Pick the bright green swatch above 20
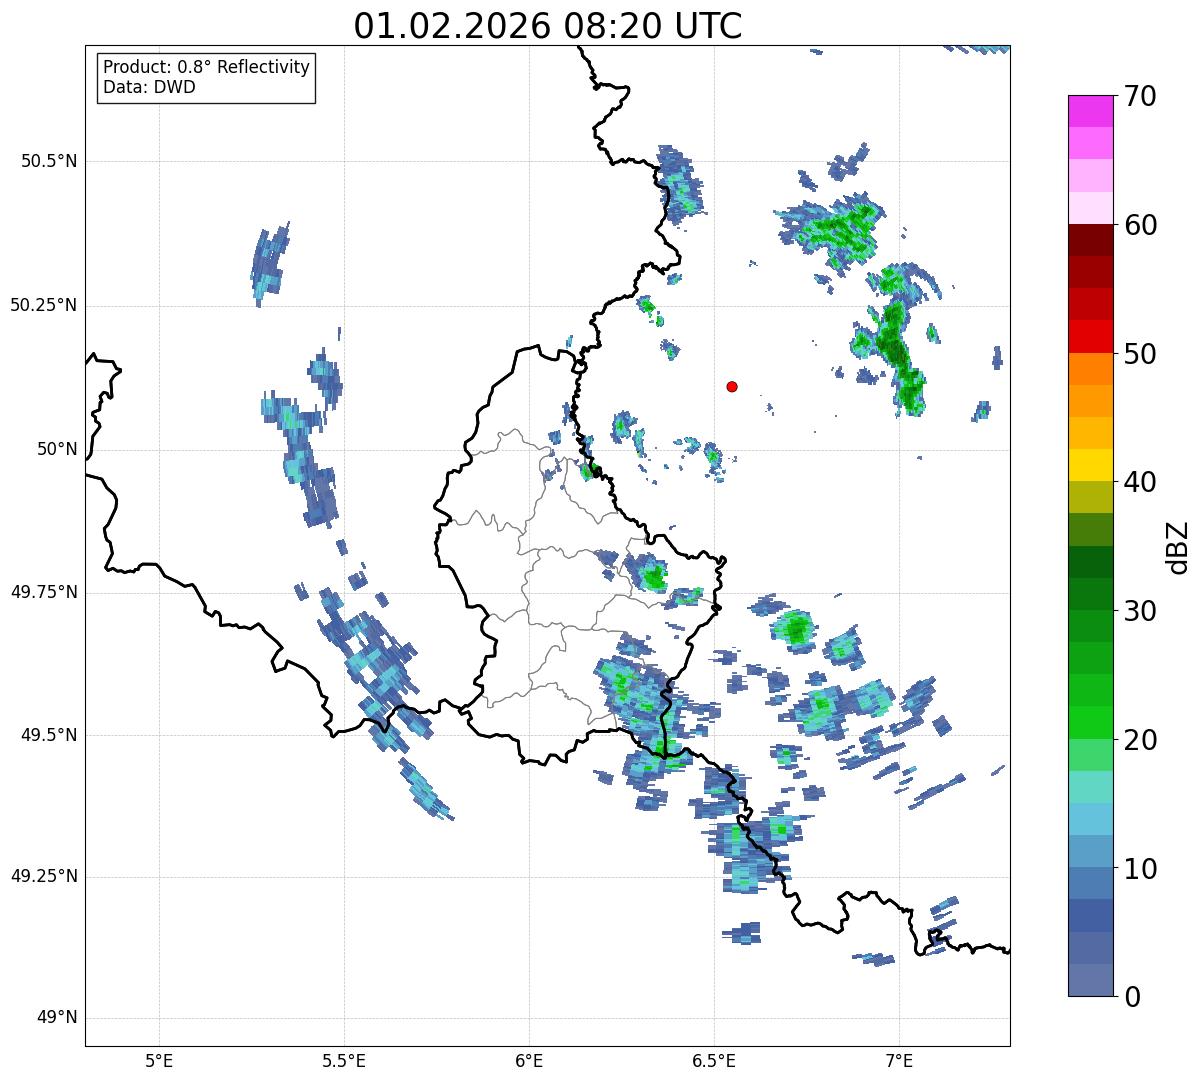 (1091, 723)
